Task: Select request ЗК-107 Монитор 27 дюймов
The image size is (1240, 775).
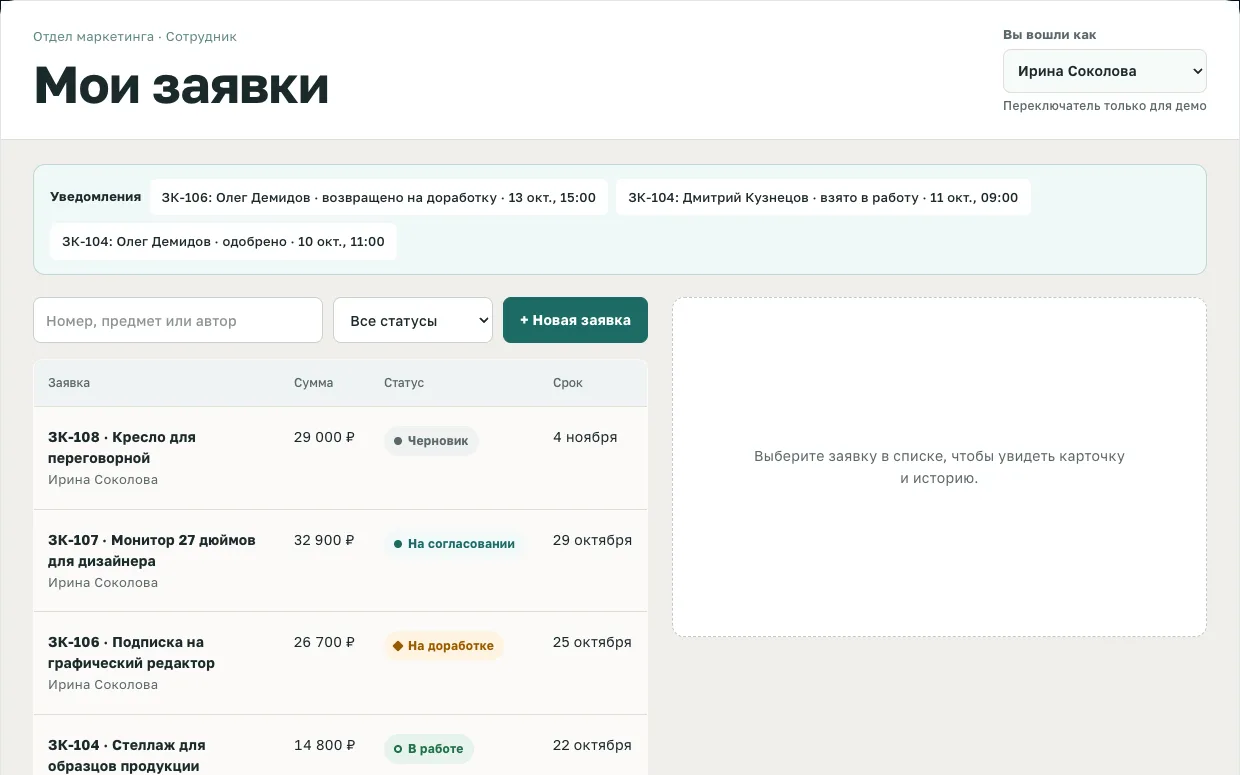Action: [x=340, y=561]
